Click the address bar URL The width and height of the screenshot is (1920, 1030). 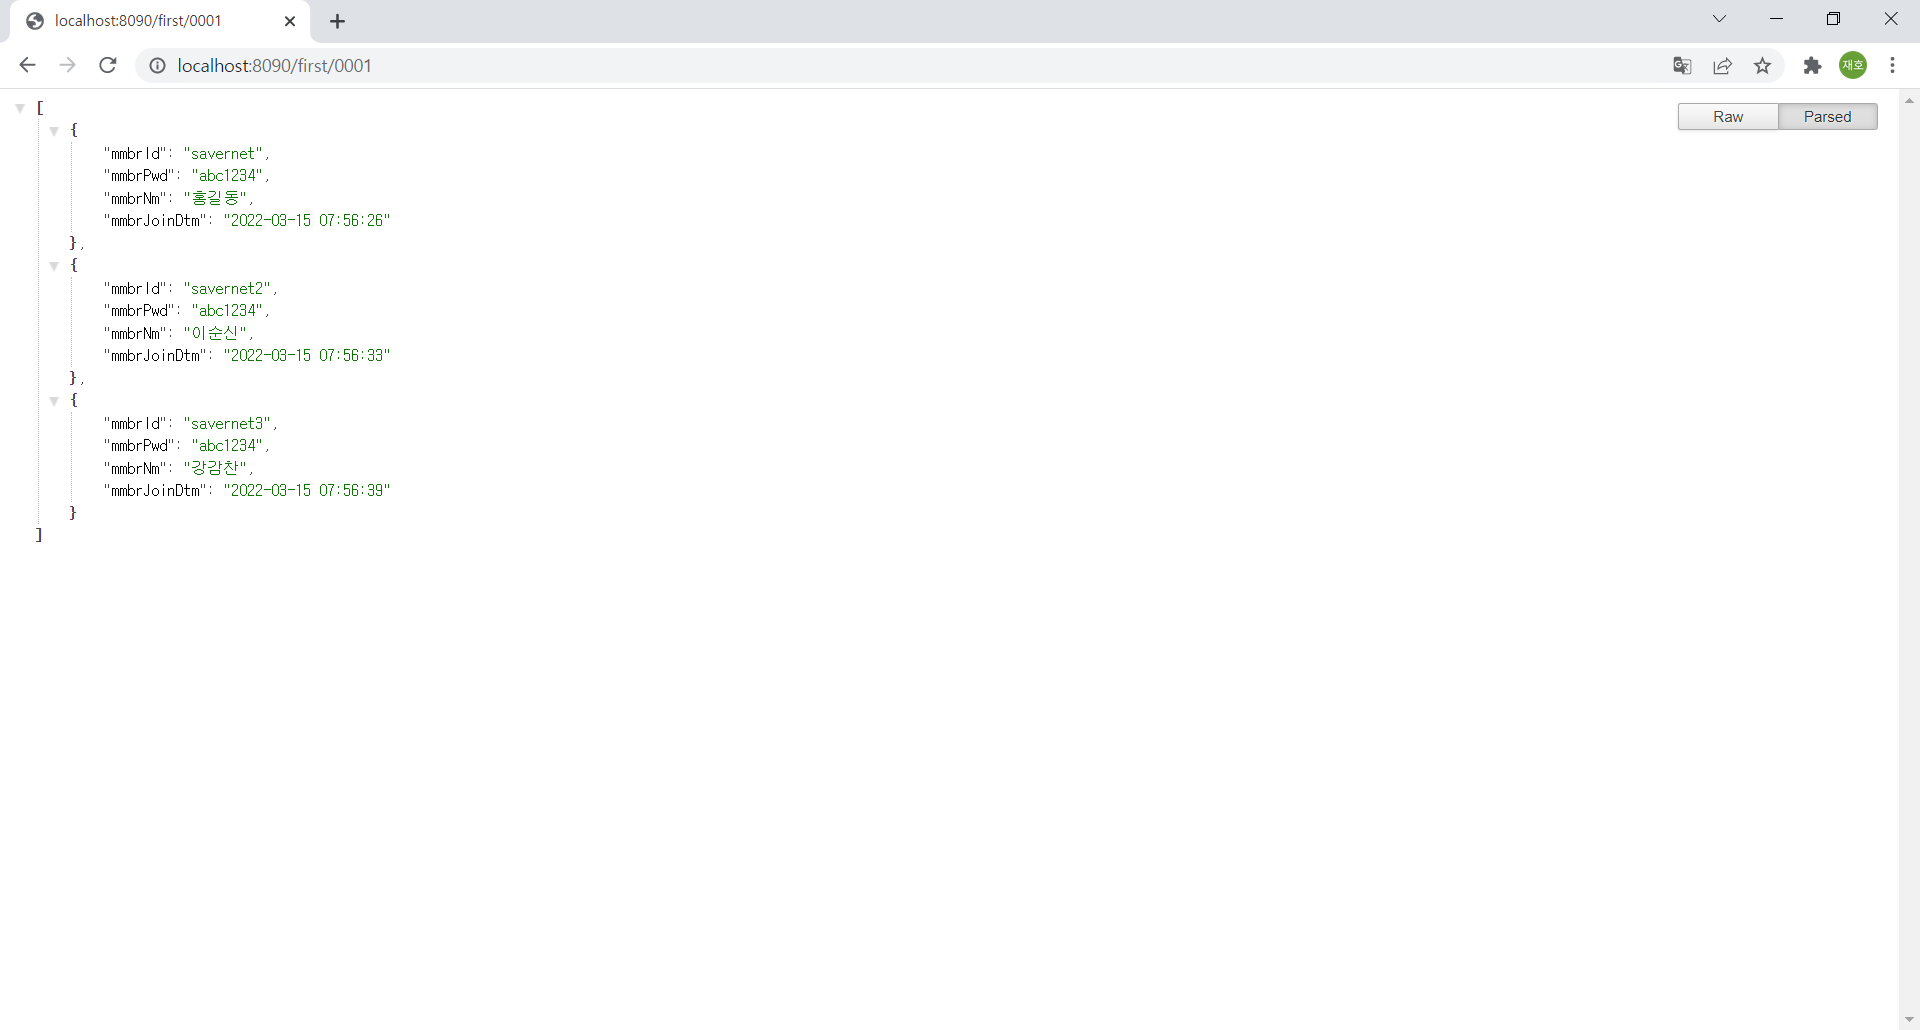pos(274,66)
